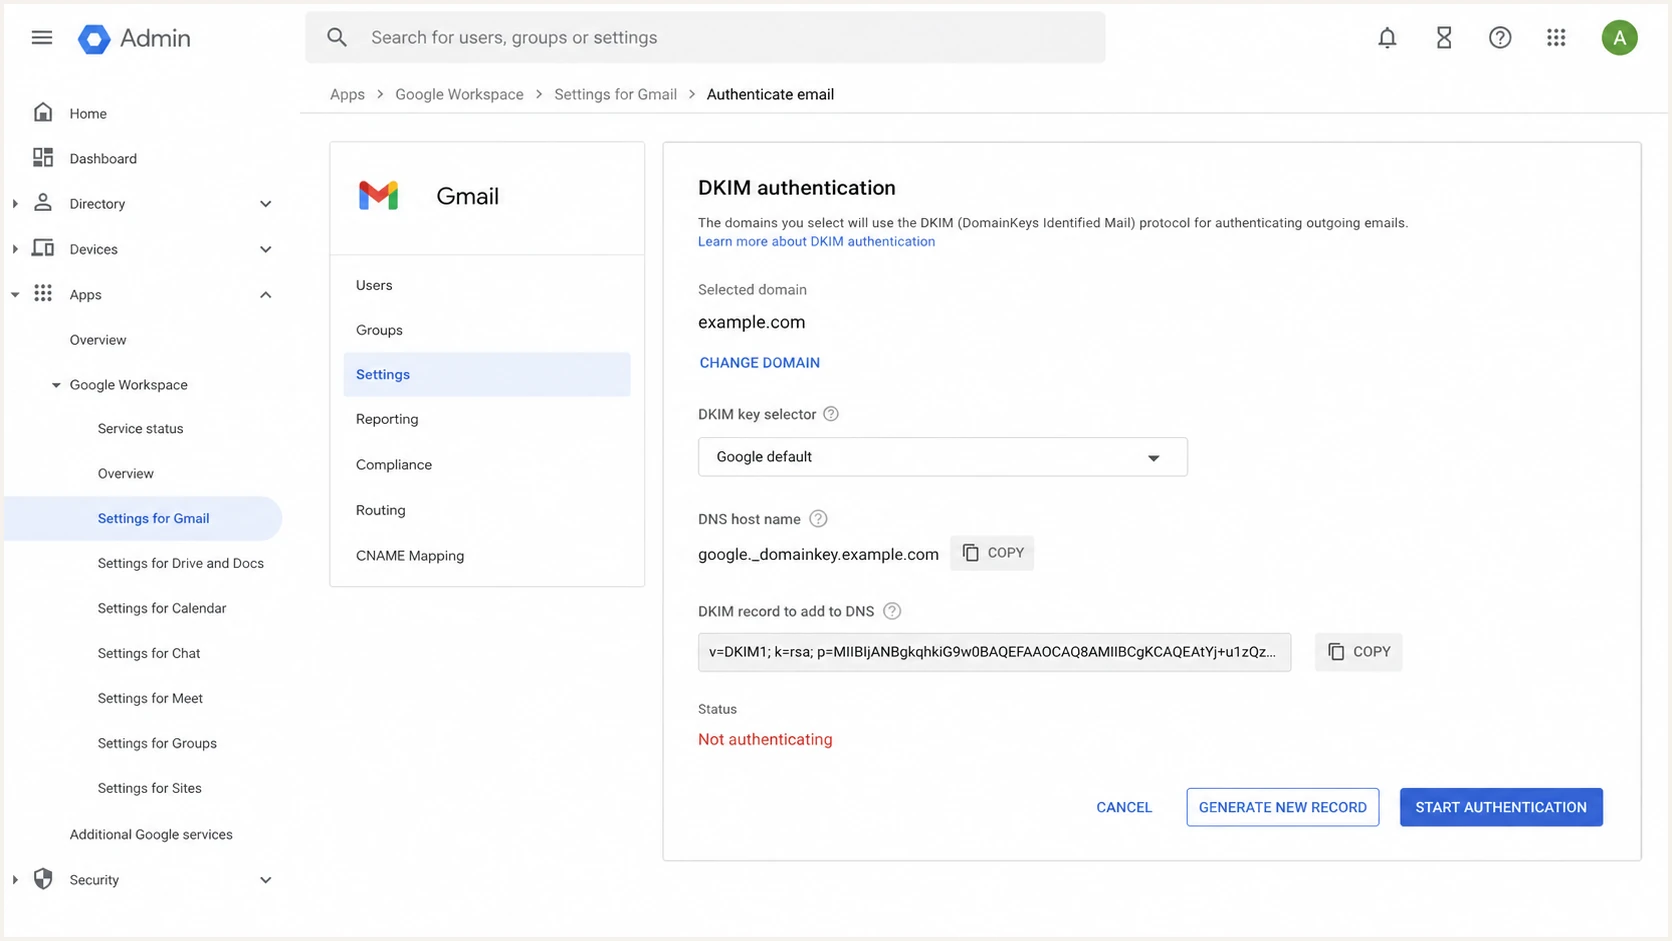Open the tasks hourglass icon

tap(1444, 38)
